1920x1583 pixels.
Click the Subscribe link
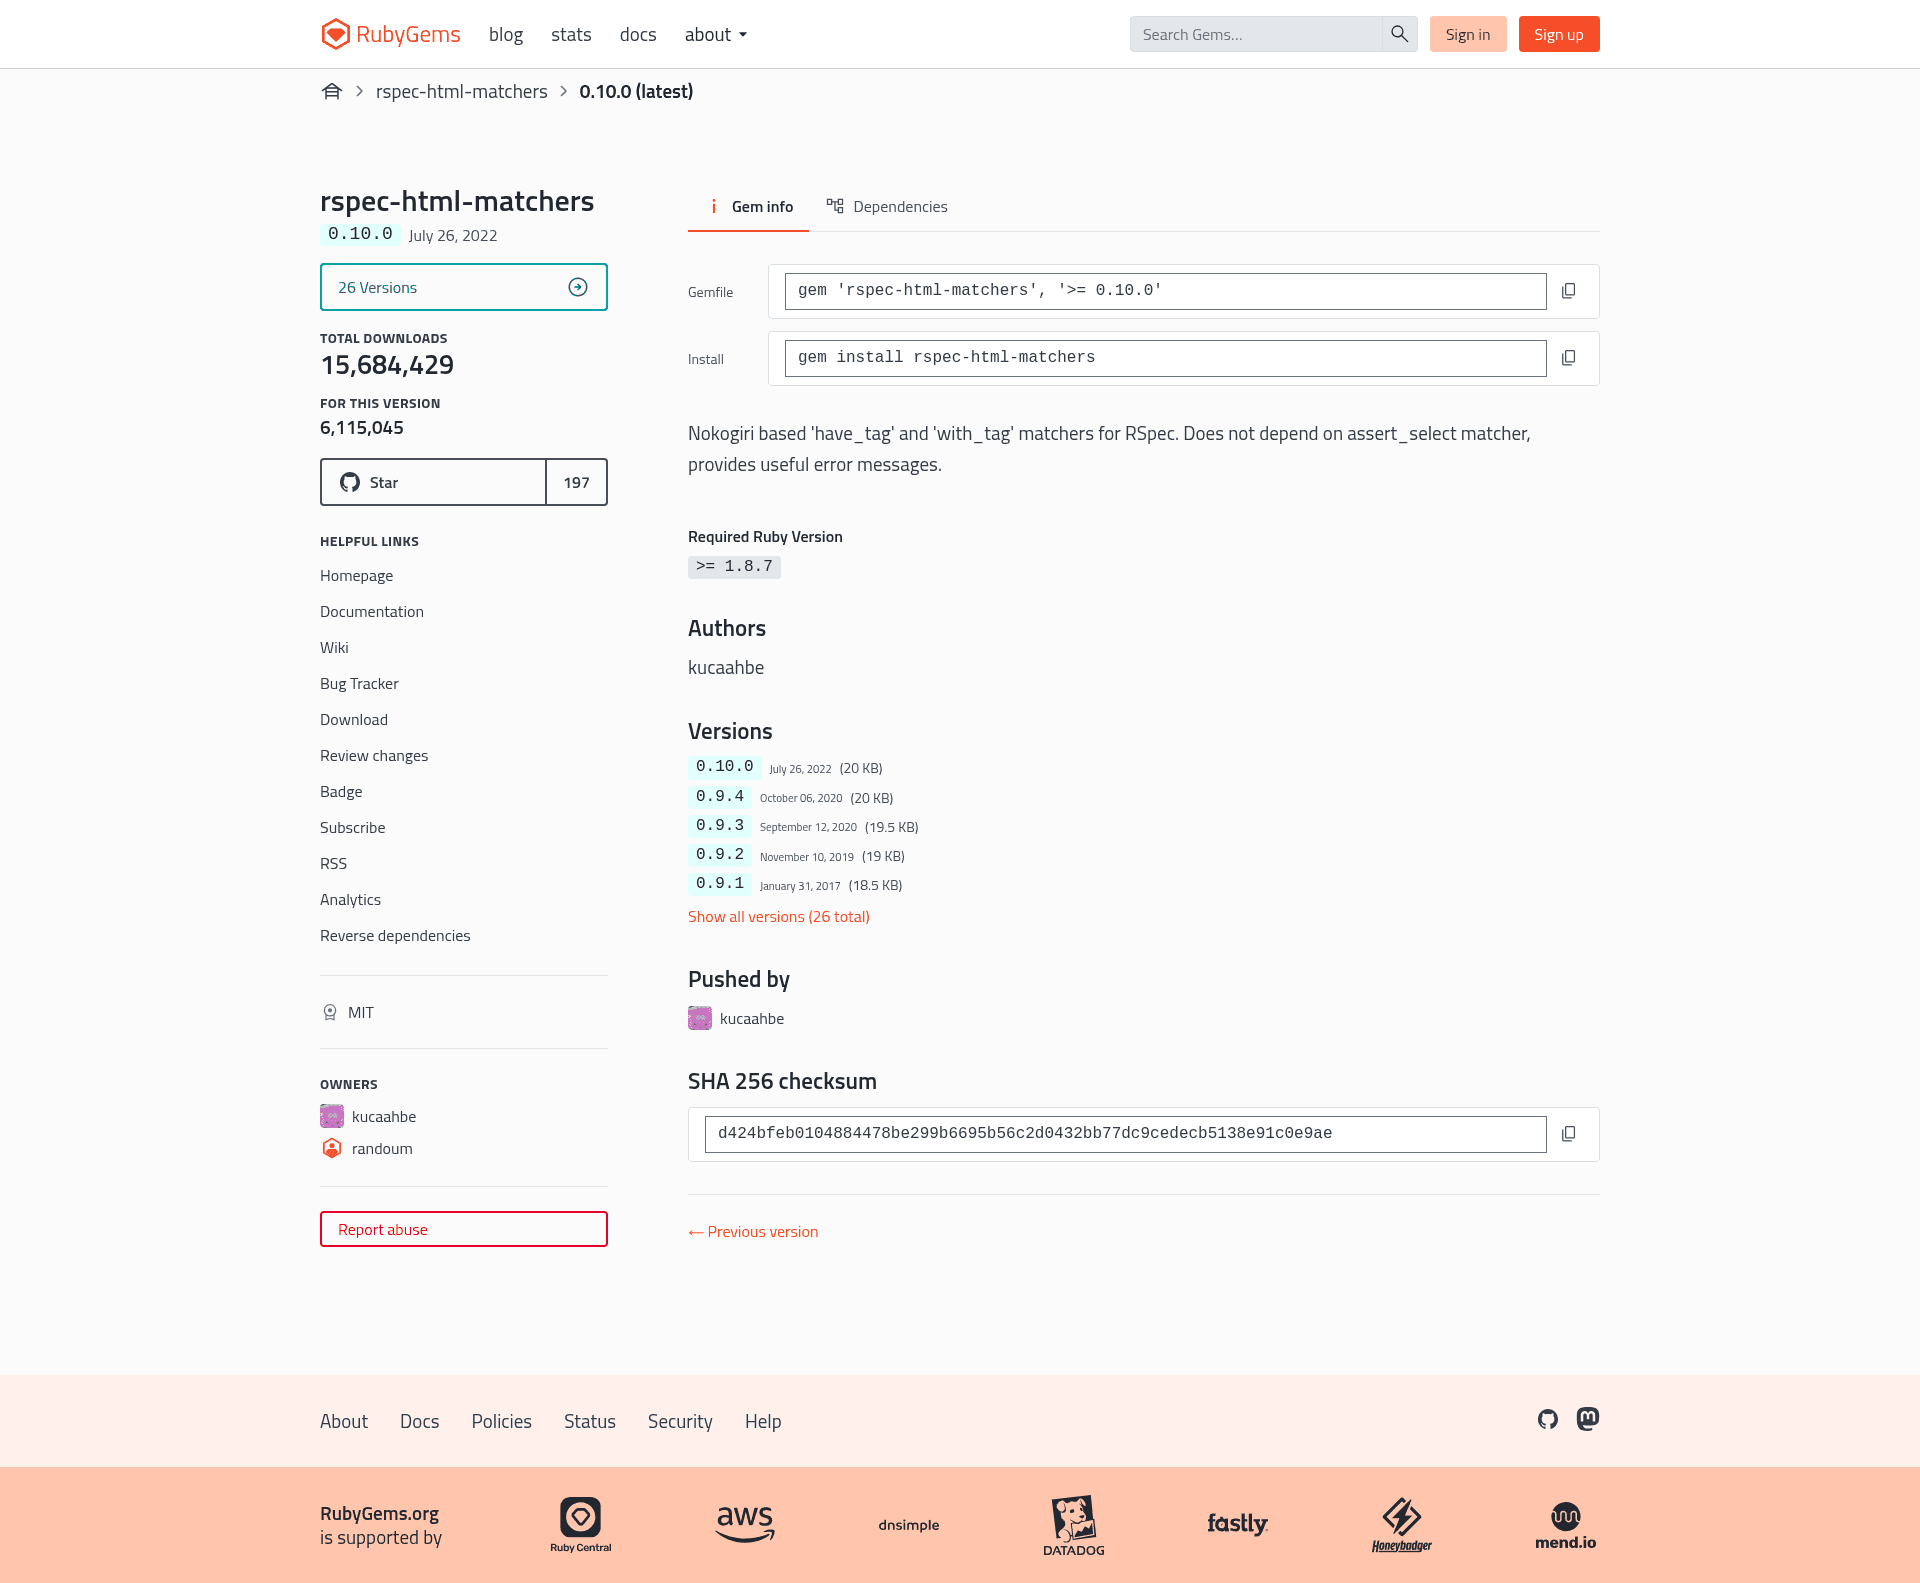point(352,827)
